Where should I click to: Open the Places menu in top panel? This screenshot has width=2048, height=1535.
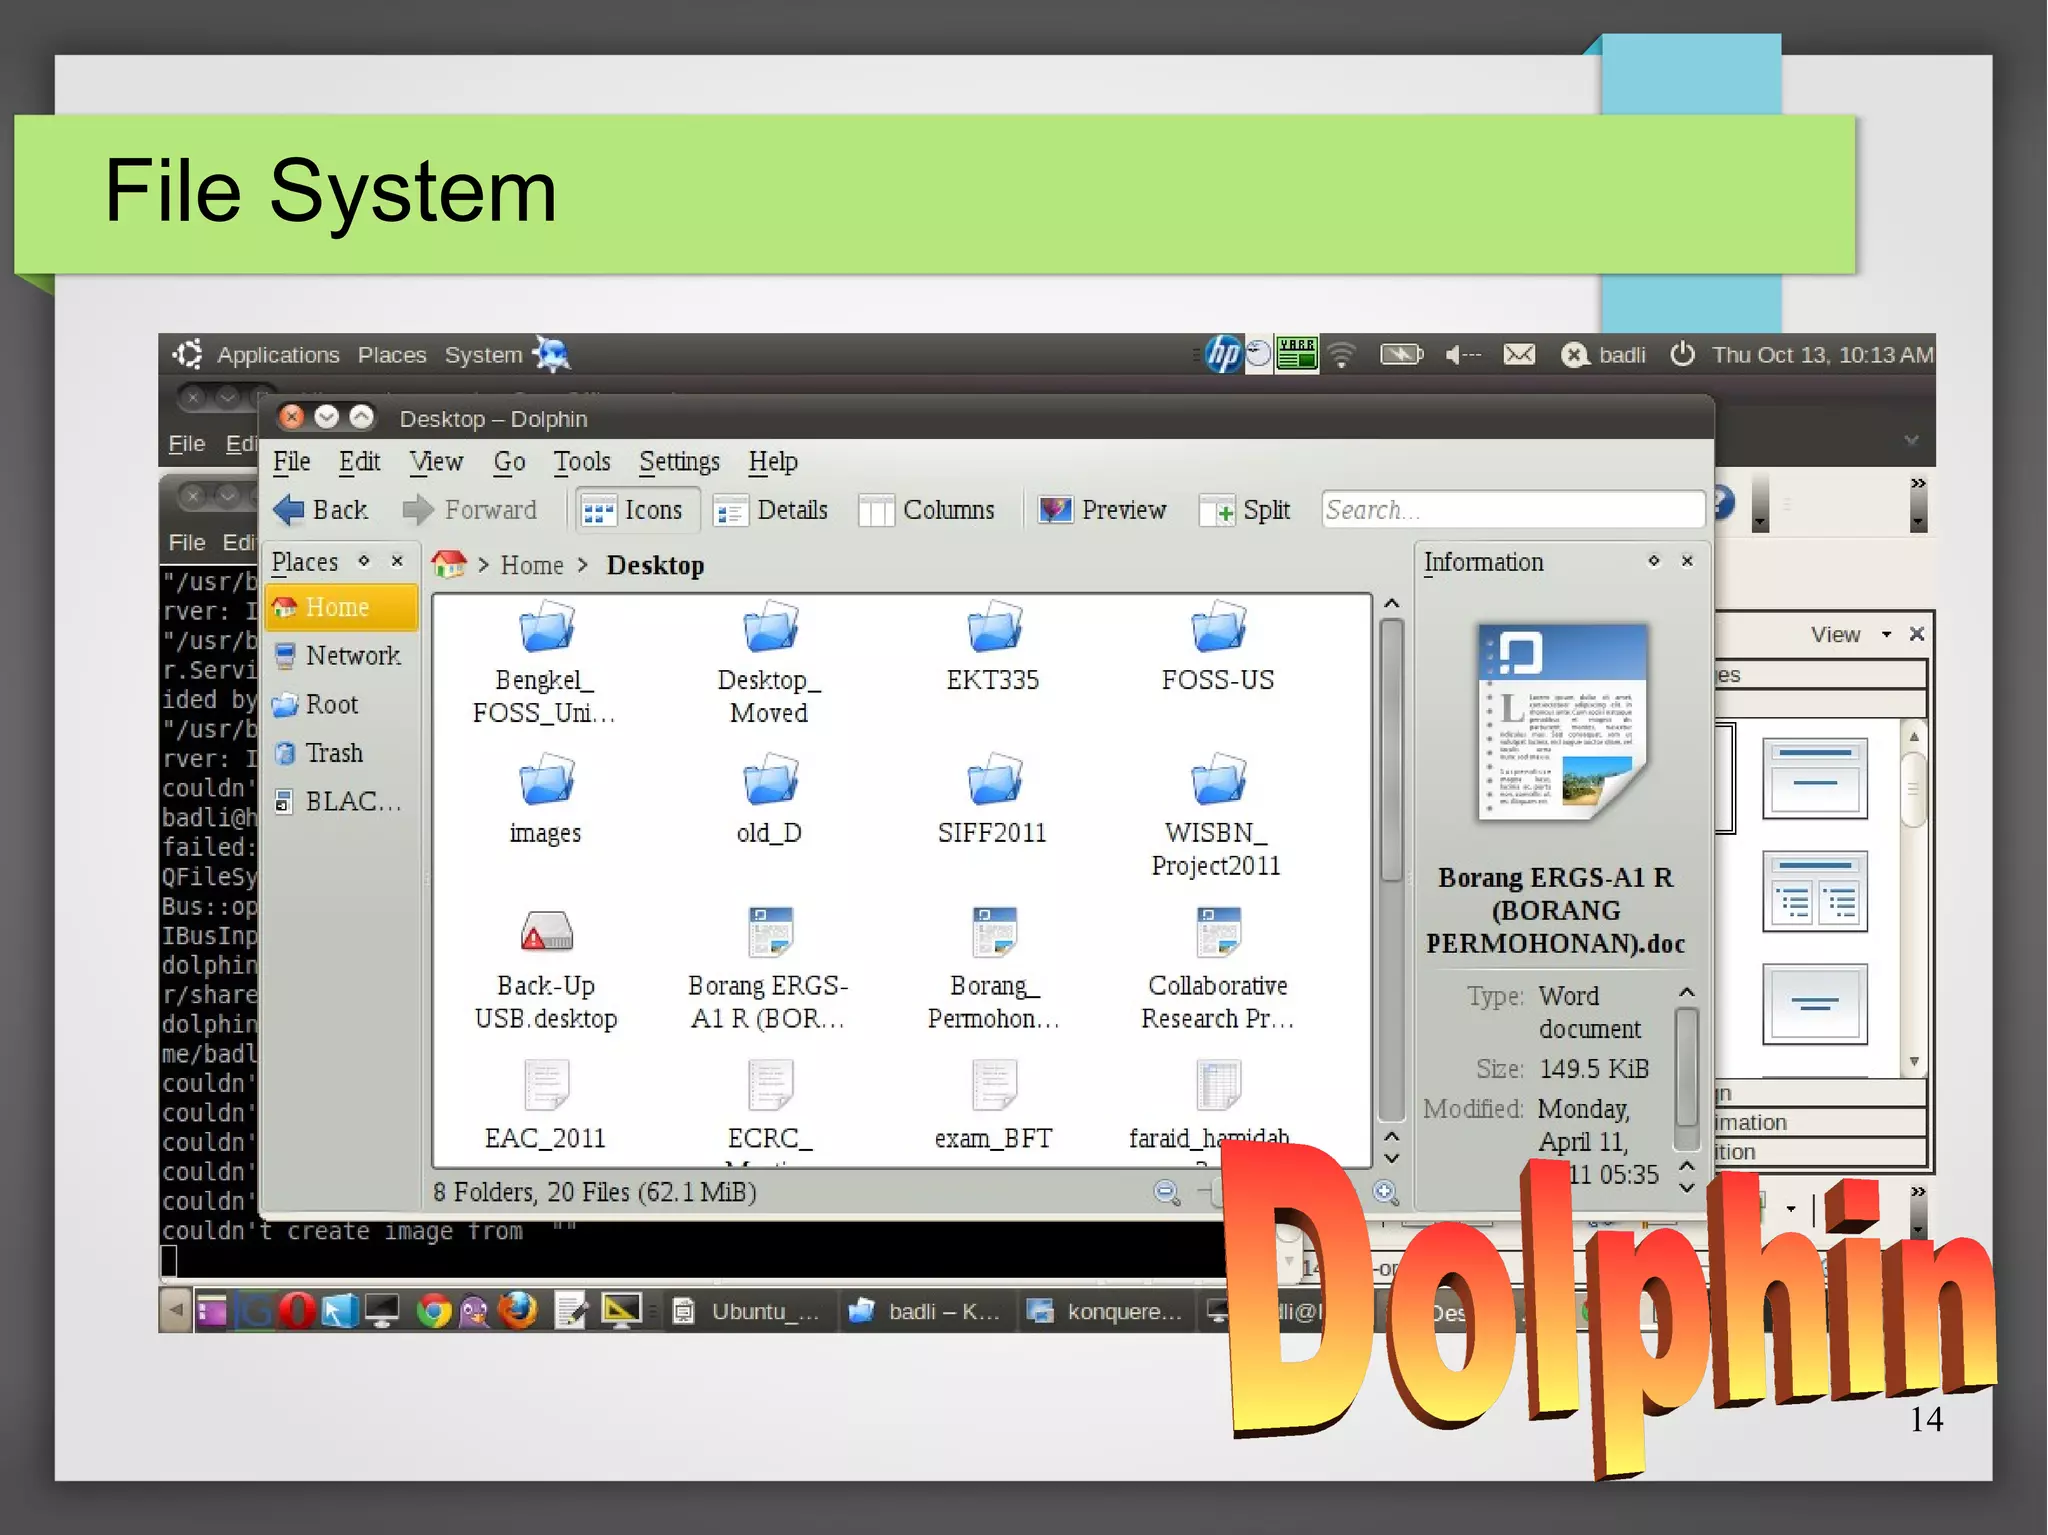[392, 355]
